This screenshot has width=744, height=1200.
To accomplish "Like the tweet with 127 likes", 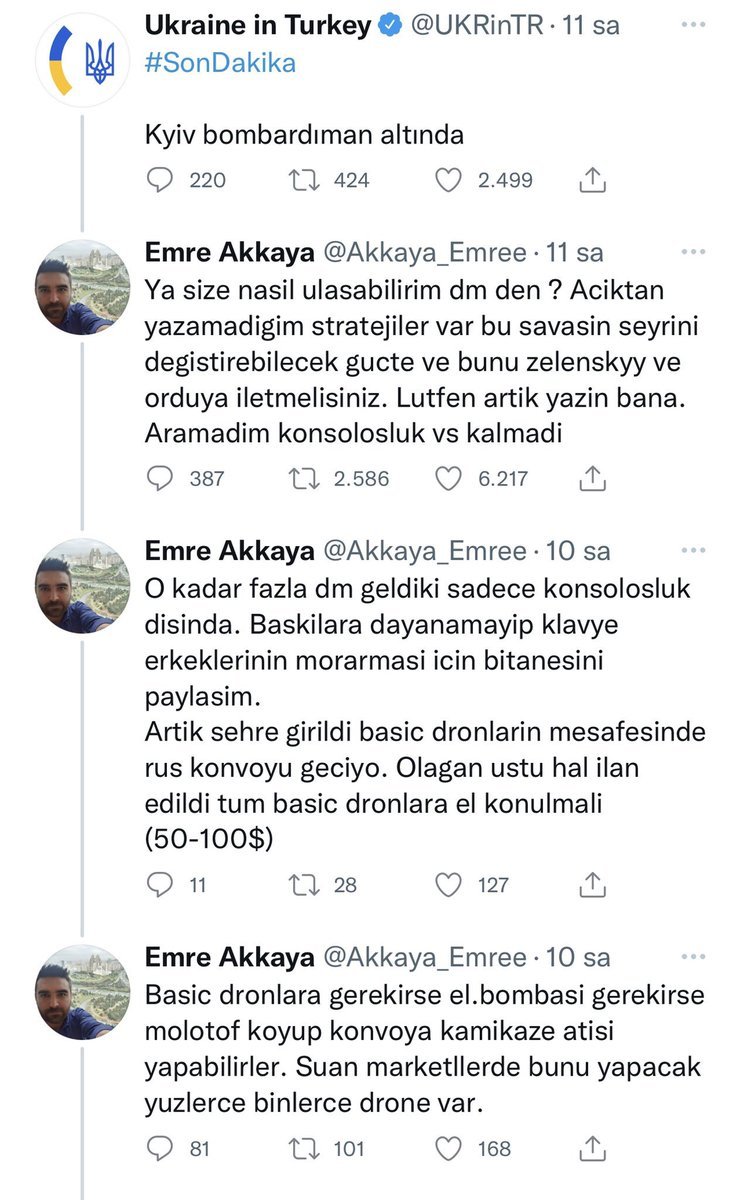I will click(x=450, y=884).
